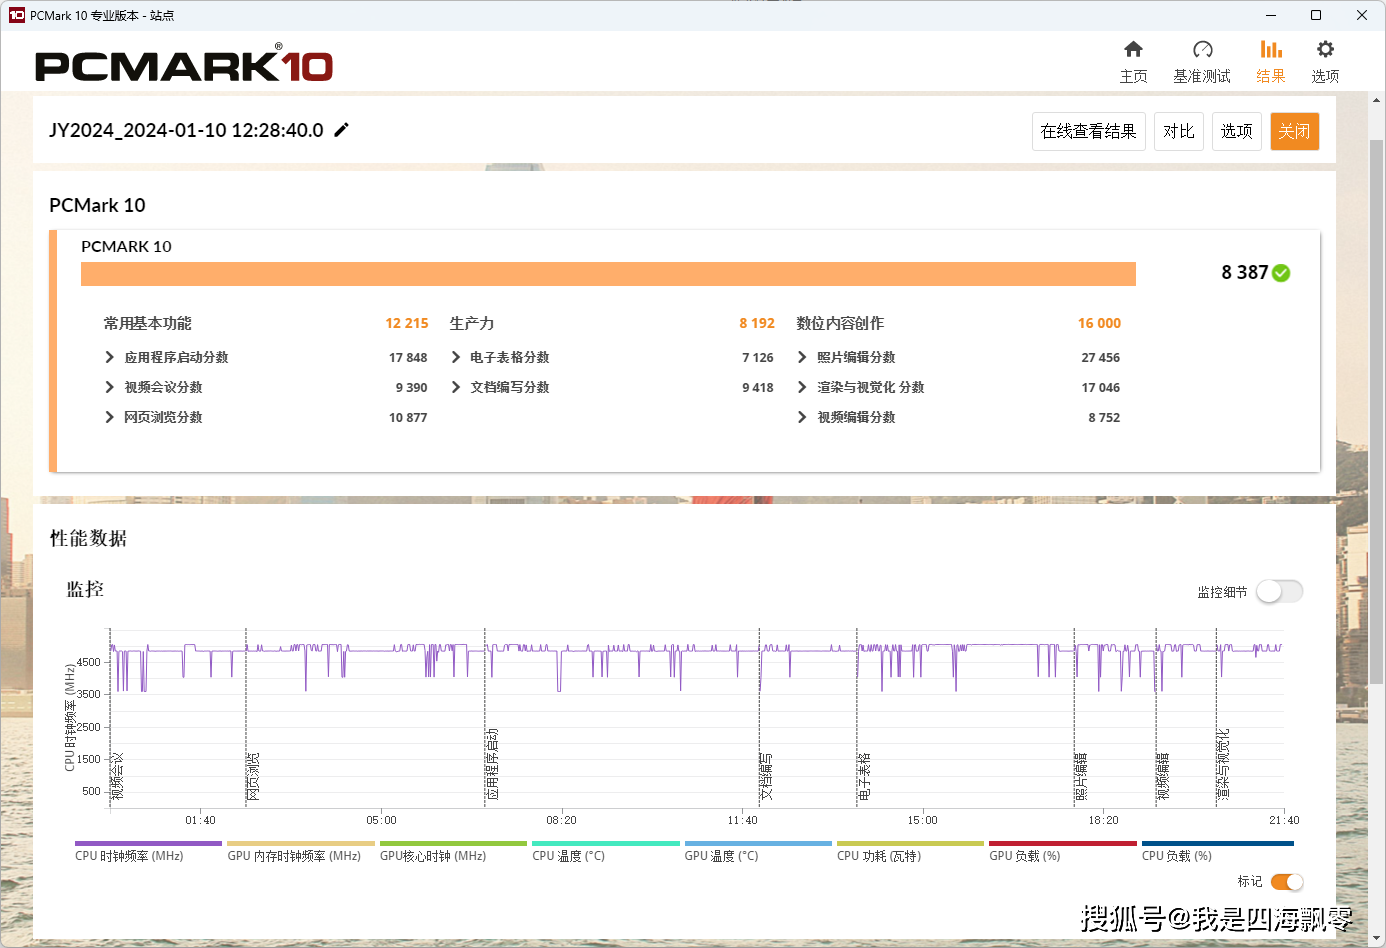Click the PCMark 10 app icon in title bar
This screenshot has height=948, width=1386.
[x=16, y=15]
